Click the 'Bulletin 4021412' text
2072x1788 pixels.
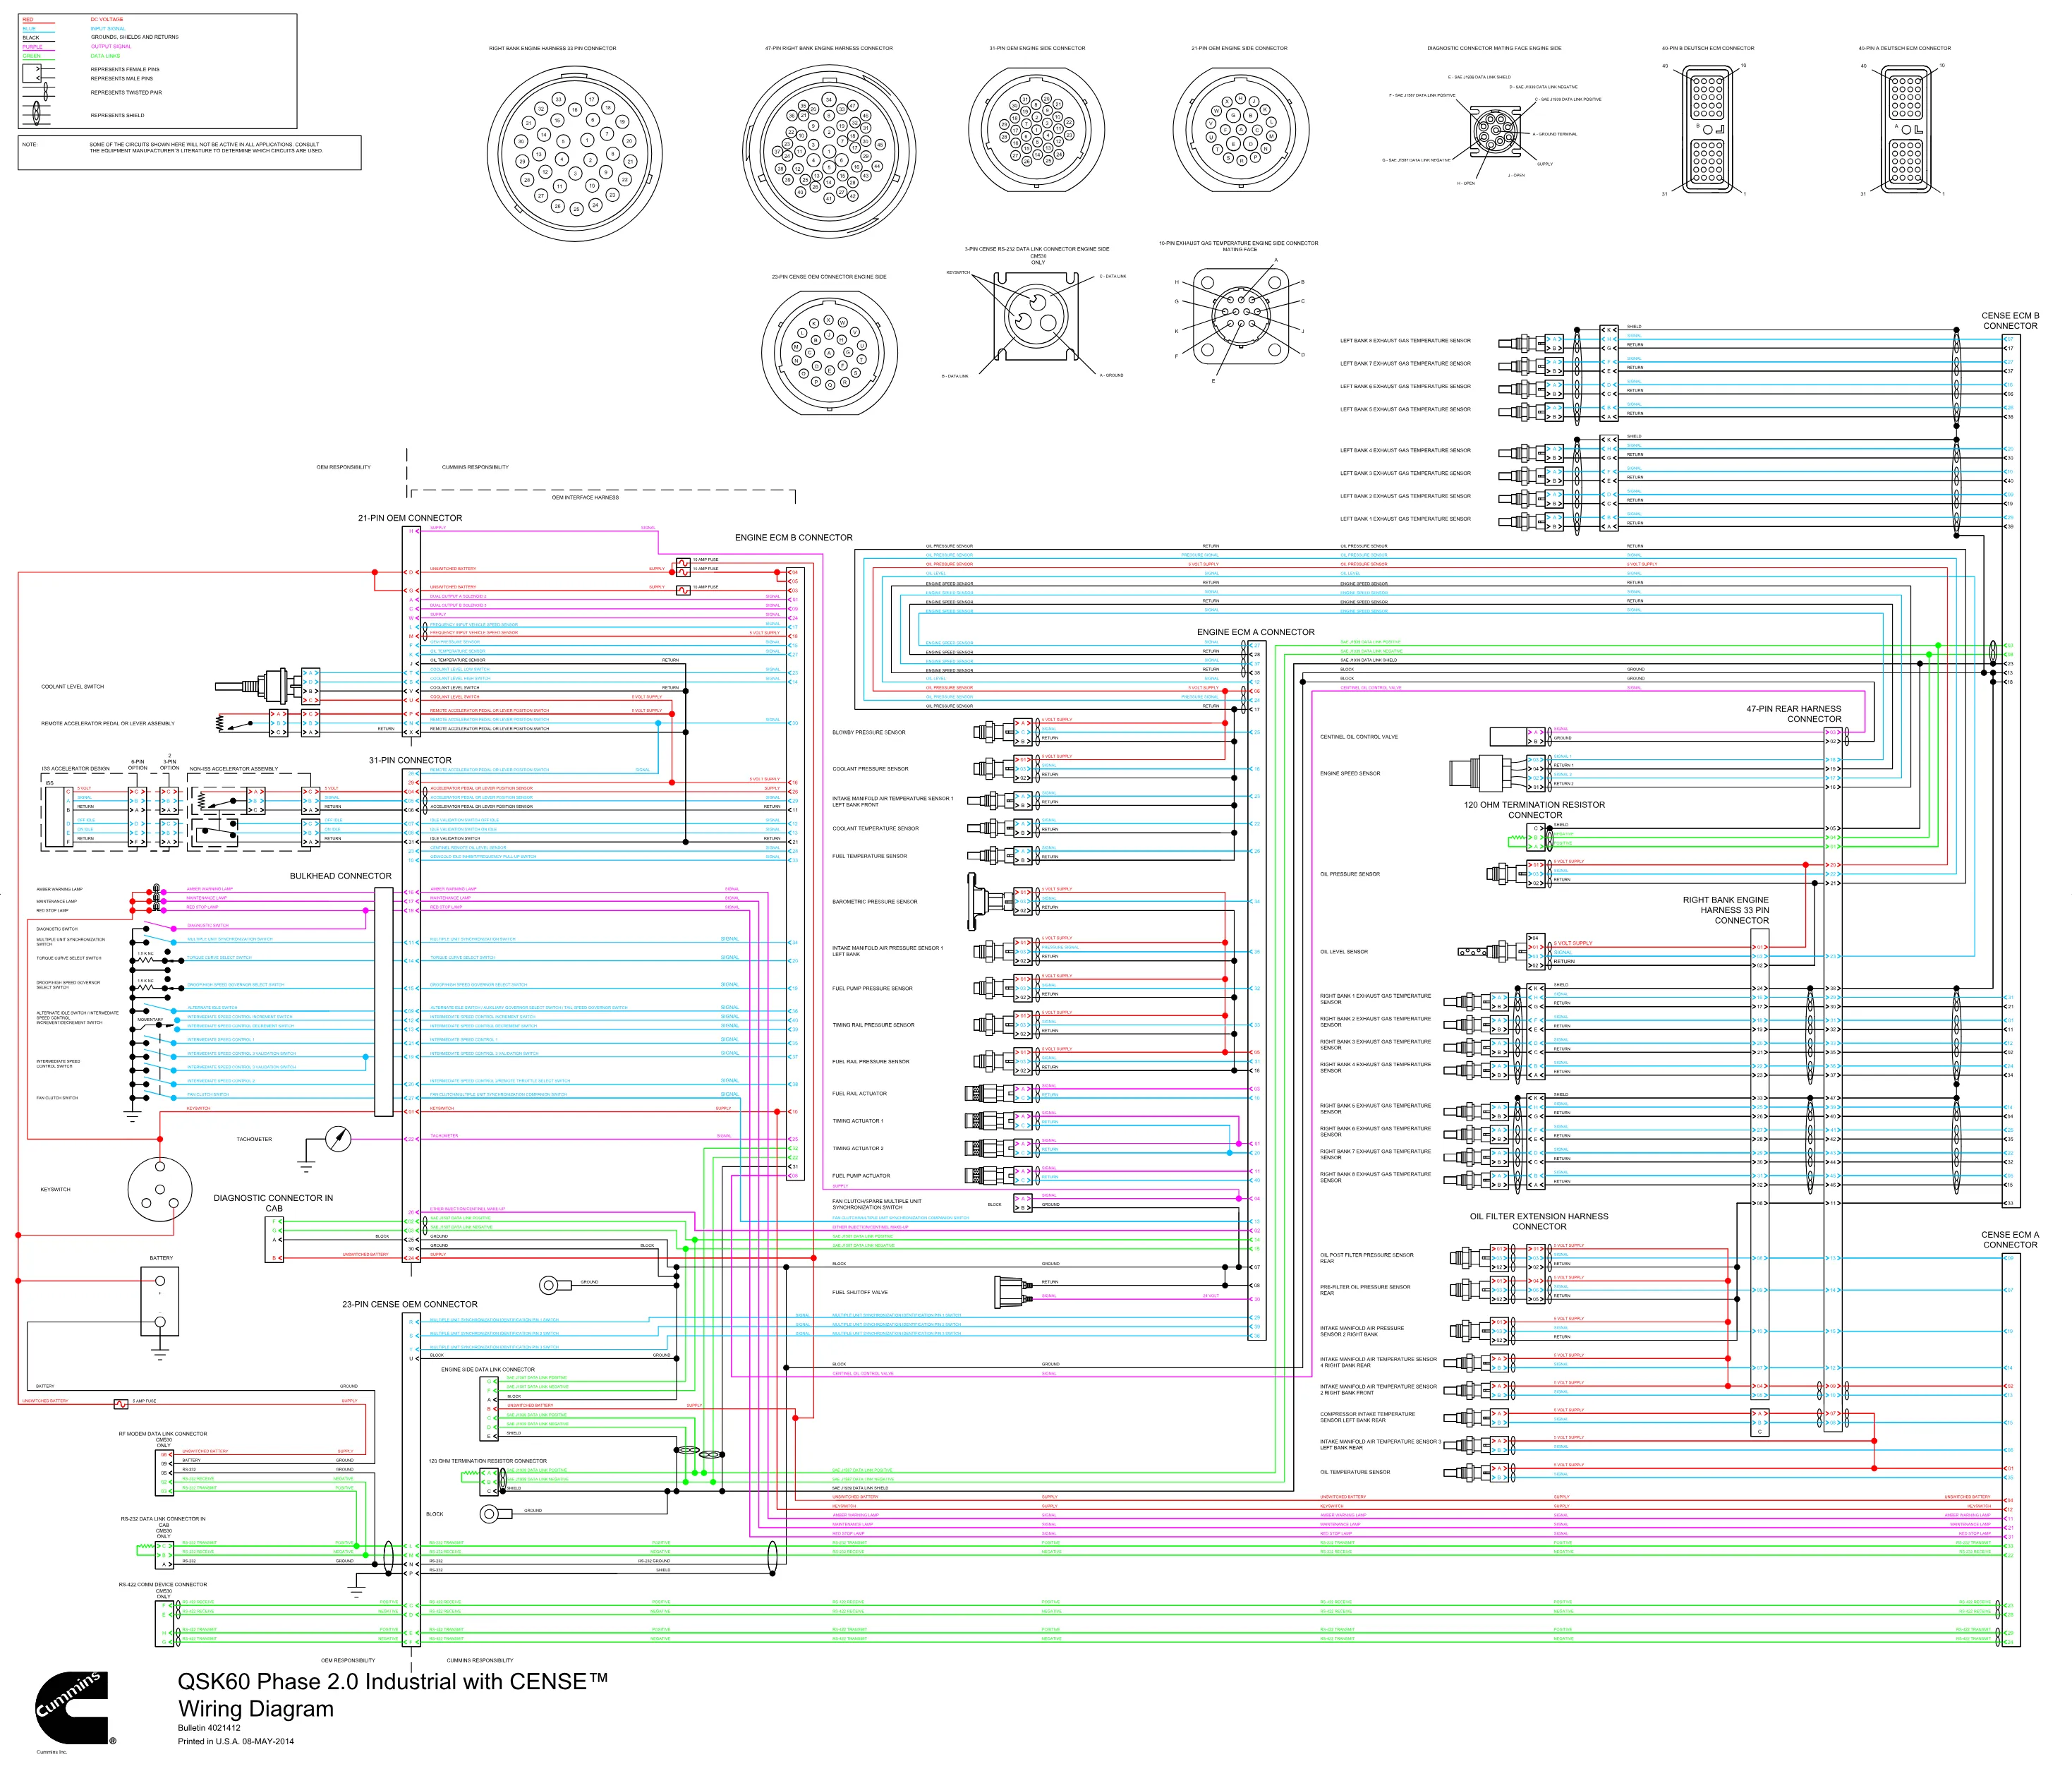pos(209,1727)
